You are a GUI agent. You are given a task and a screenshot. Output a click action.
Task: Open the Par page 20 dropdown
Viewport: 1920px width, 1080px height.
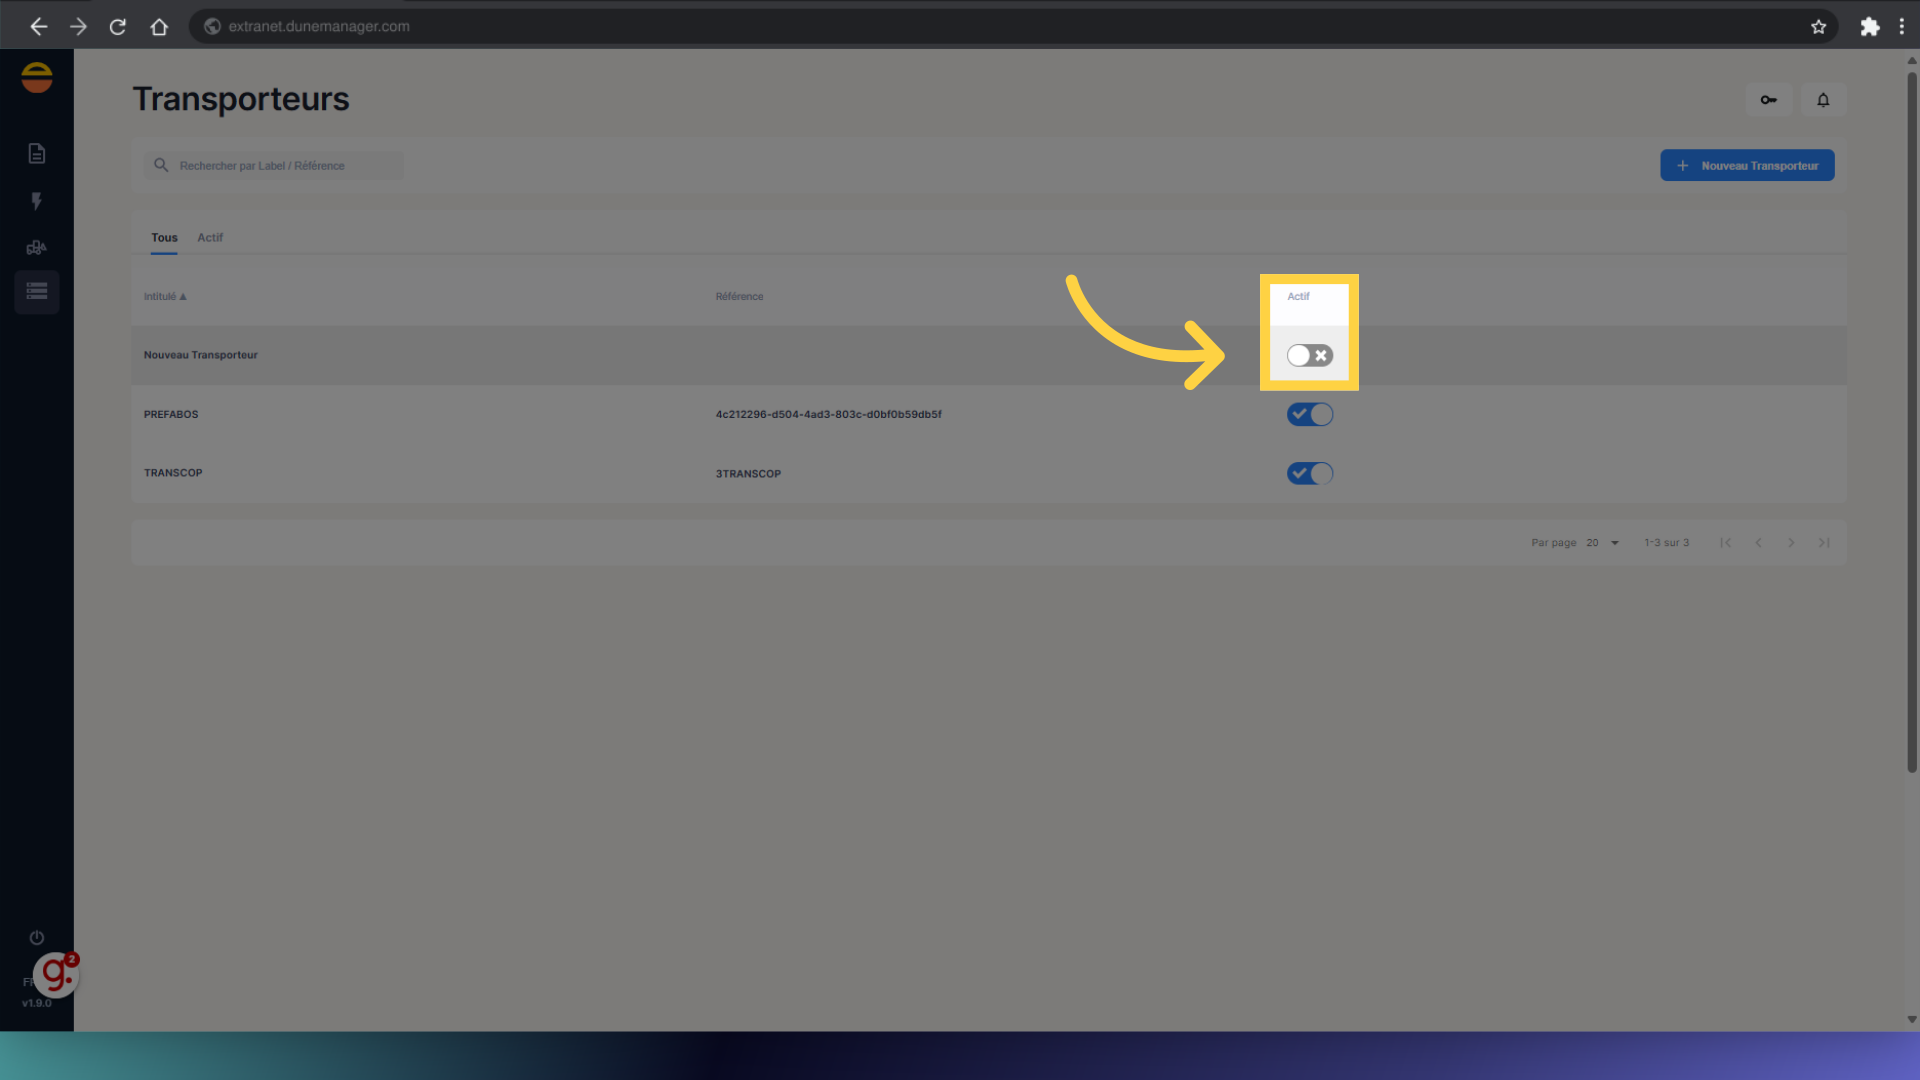tap(1602, 543)
